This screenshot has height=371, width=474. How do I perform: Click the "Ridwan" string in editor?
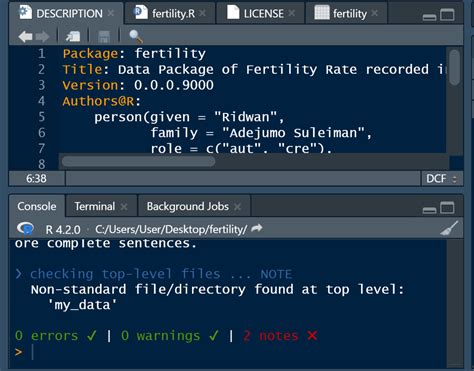(x=245, y=117)
